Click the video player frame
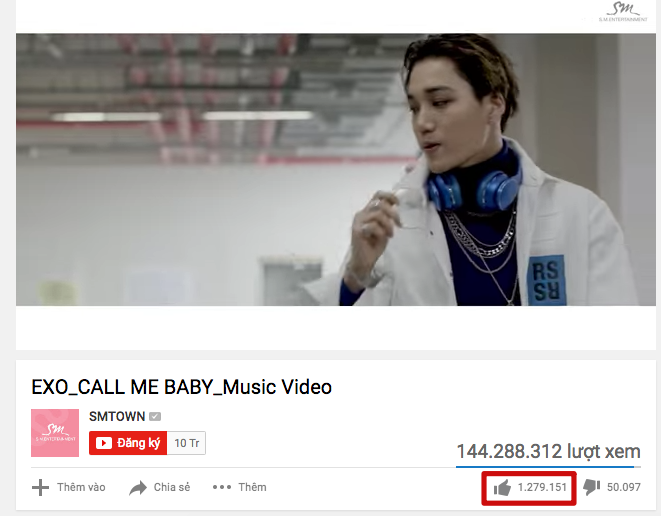Screen dimensions: 661x516 coord(336,169)
